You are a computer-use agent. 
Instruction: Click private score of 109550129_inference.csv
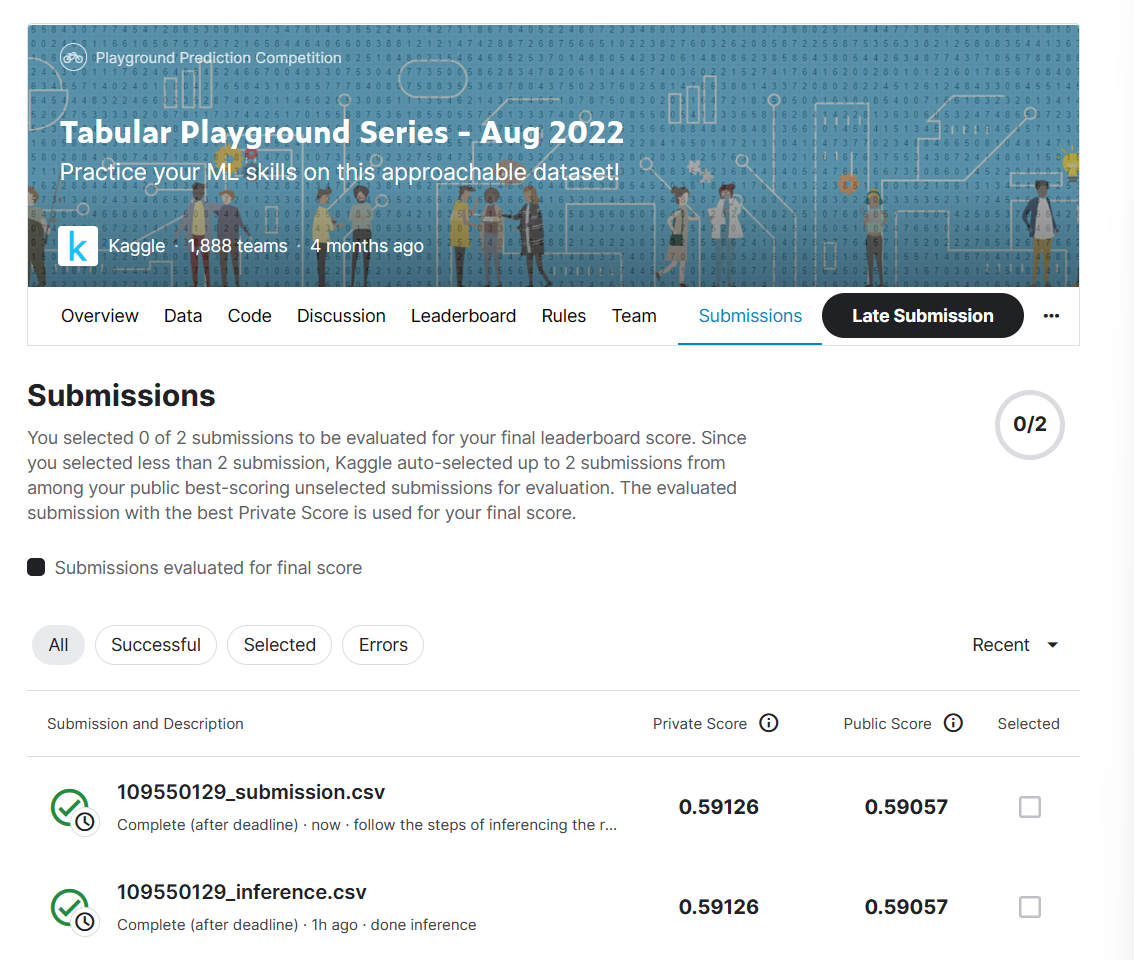tap(718, 906)
